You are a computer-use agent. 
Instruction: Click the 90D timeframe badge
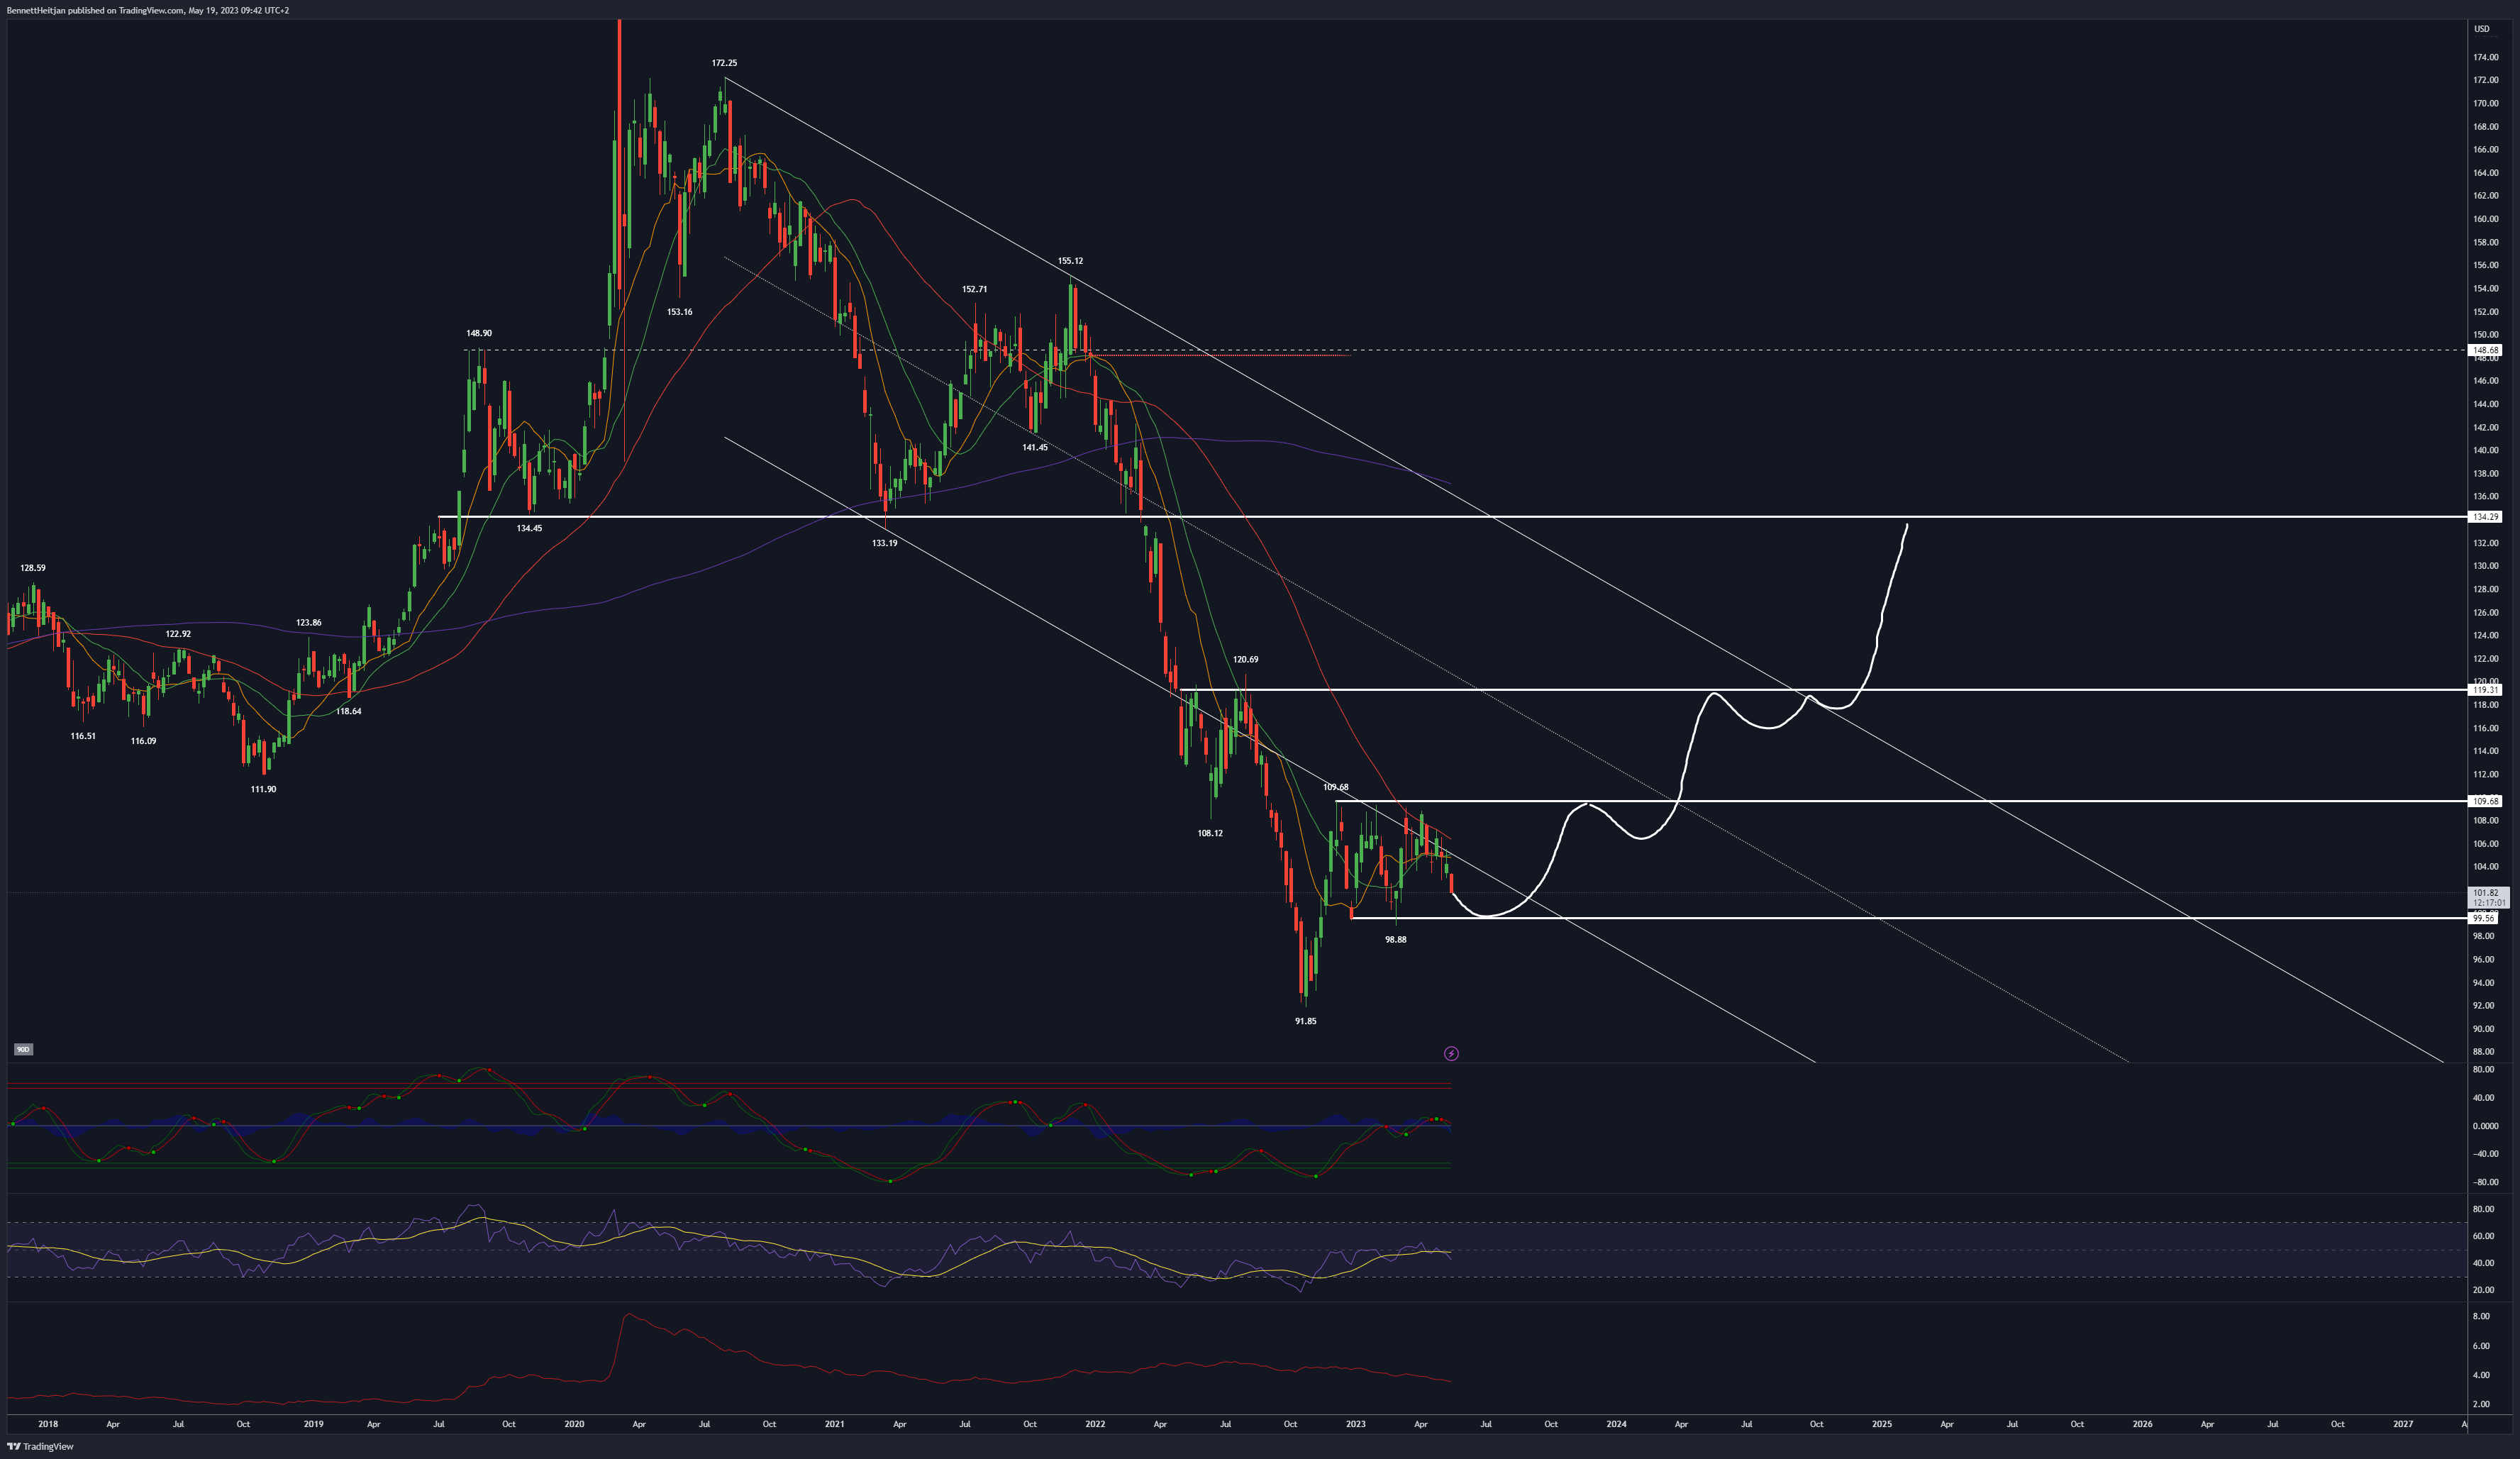[x=23, y=1049]
